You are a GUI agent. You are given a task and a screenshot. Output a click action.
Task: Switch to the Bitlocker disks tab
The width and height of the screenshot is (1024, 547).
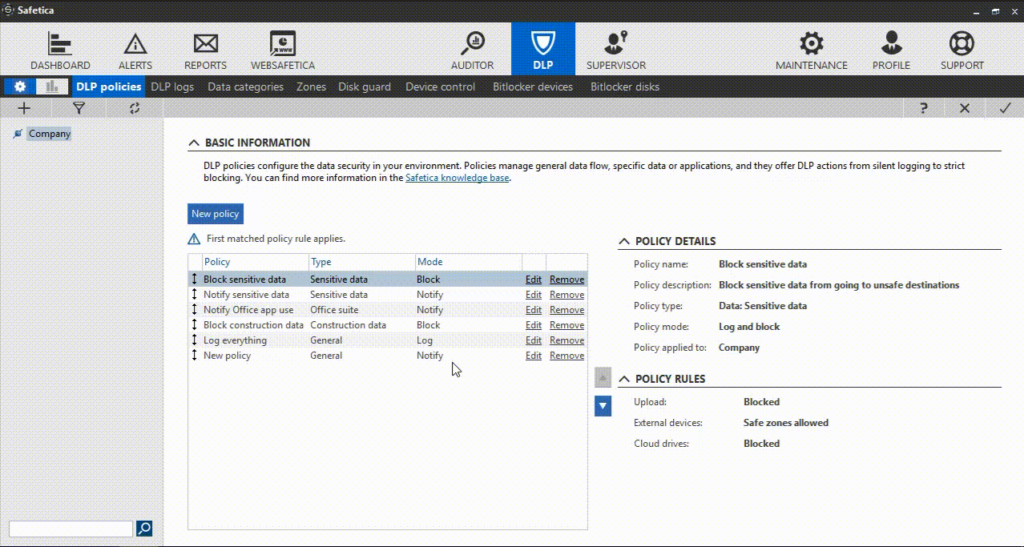tap(625, 87)
